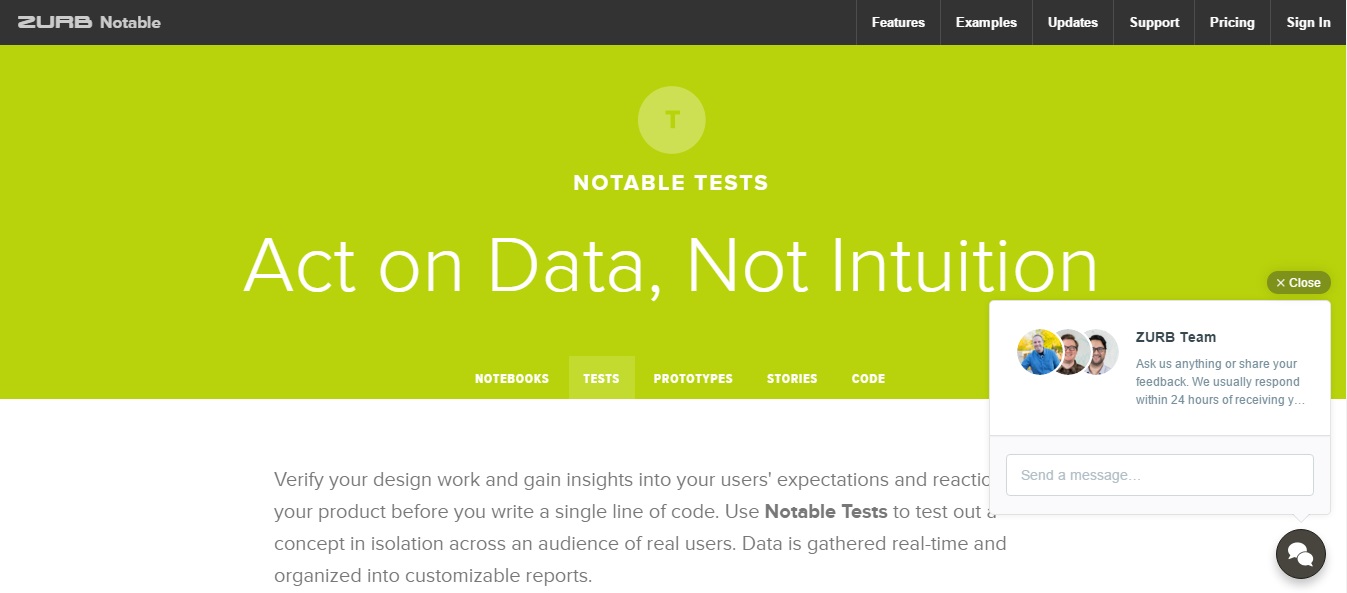
Task: Click the third ZURB team avatar
Action: 1100,352
